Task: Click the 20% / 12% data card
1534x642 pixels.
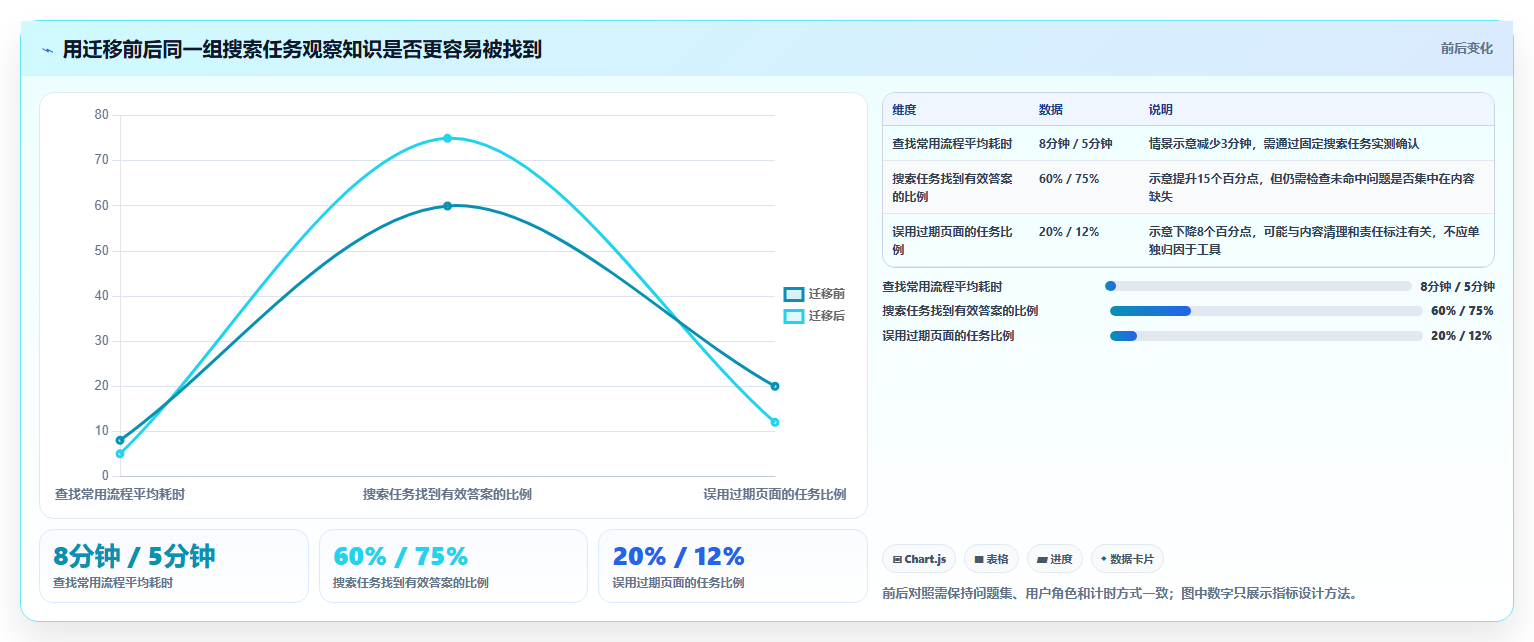Action: coord(733,566)
